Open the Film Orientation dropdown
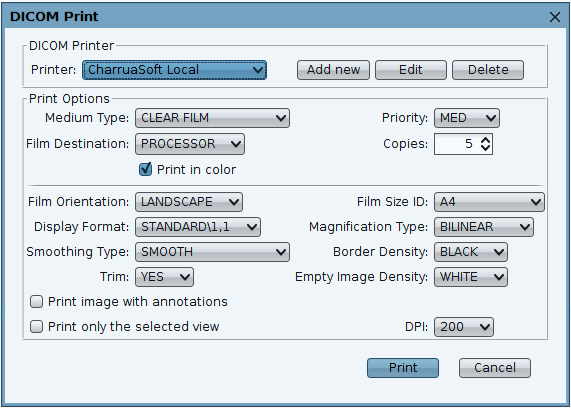The width and height of the screenshot is (571, 408). coord(189,202)
